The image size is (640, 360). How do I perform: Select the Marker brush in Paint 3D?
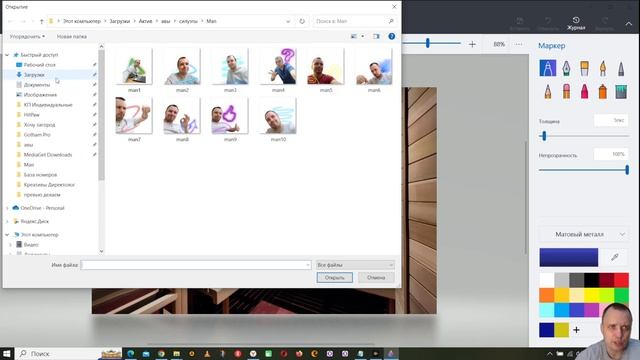[547, 68]
